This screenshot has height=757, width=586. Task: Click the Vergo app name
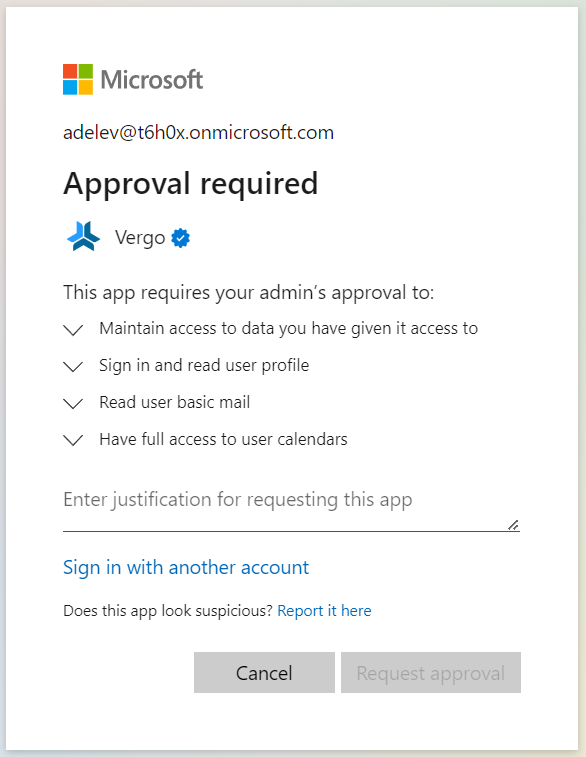140,238
